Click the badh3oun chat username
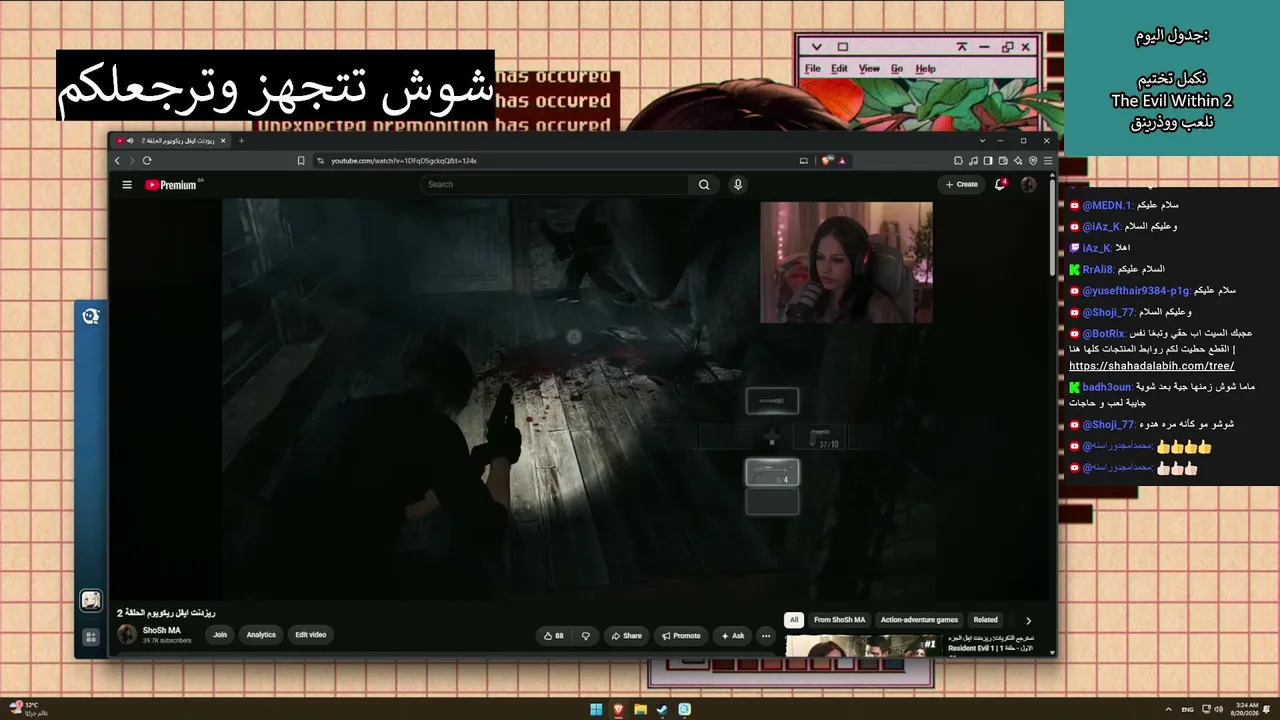 1107,387
